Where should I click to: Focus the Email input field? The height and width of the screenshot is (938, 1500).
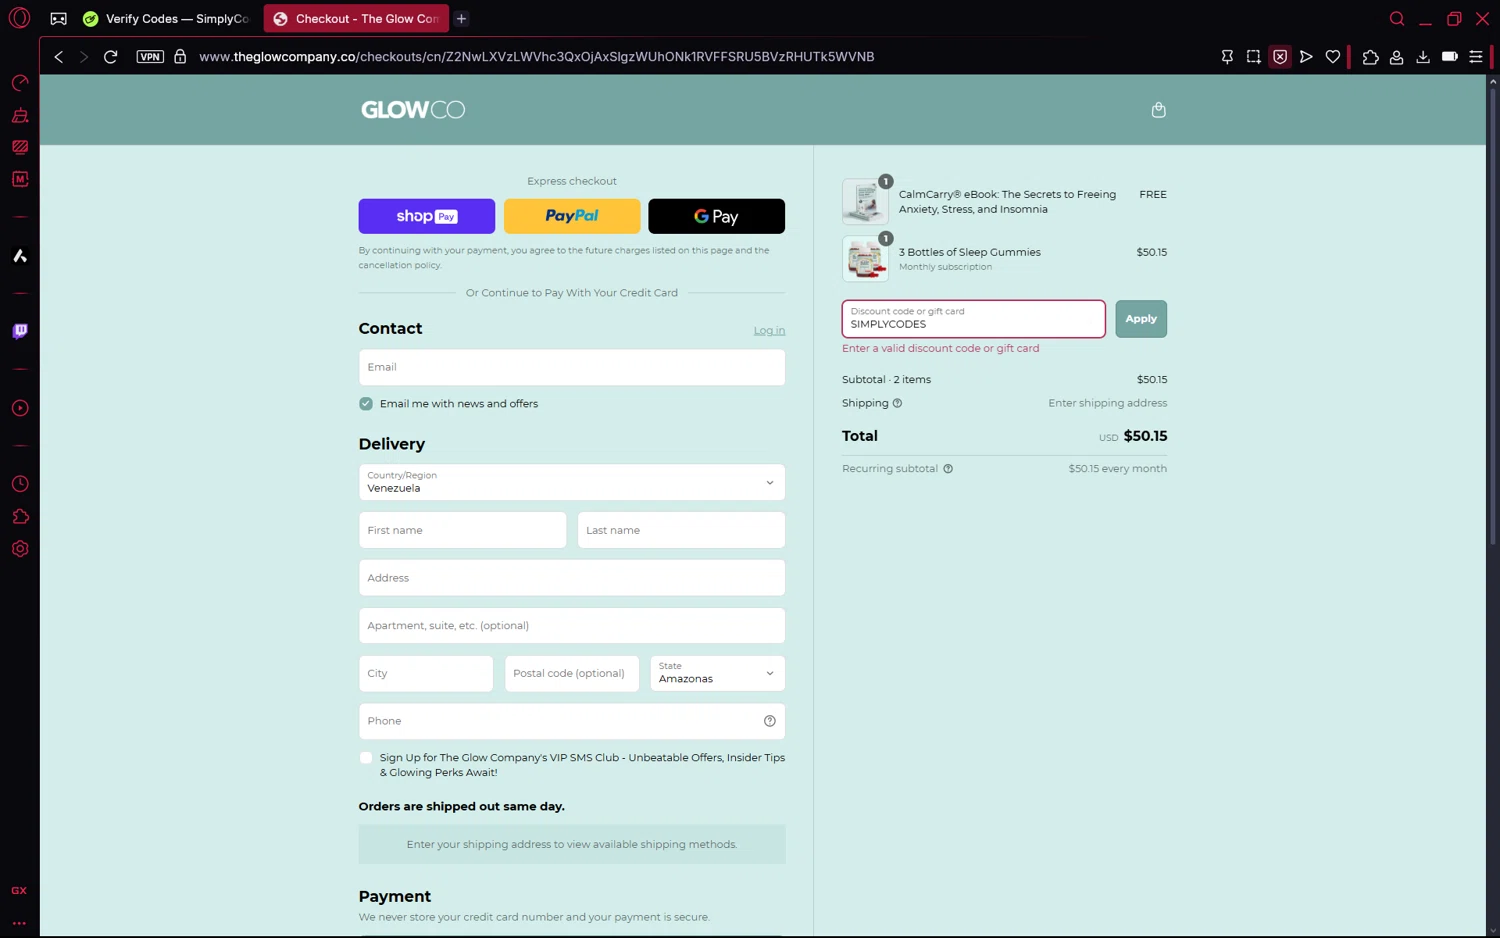(x=572, y=367)
